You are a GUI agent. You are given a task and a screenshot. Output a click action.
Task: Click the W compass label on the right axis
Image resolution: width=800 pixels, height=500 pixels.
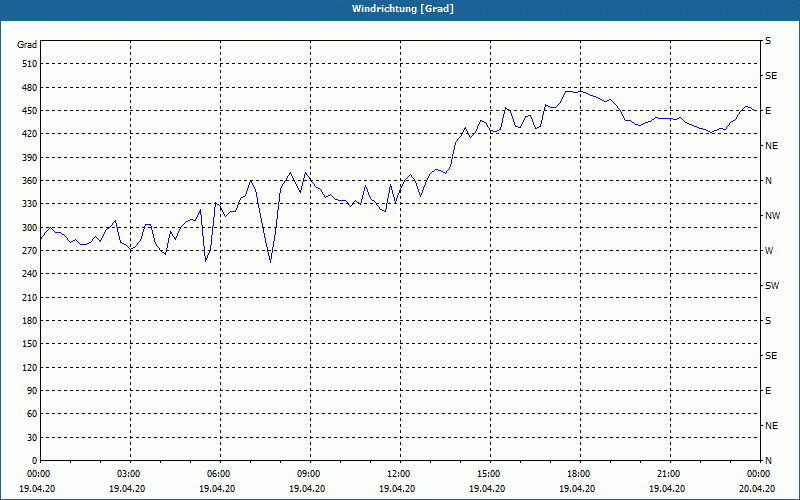click(769, 251)
